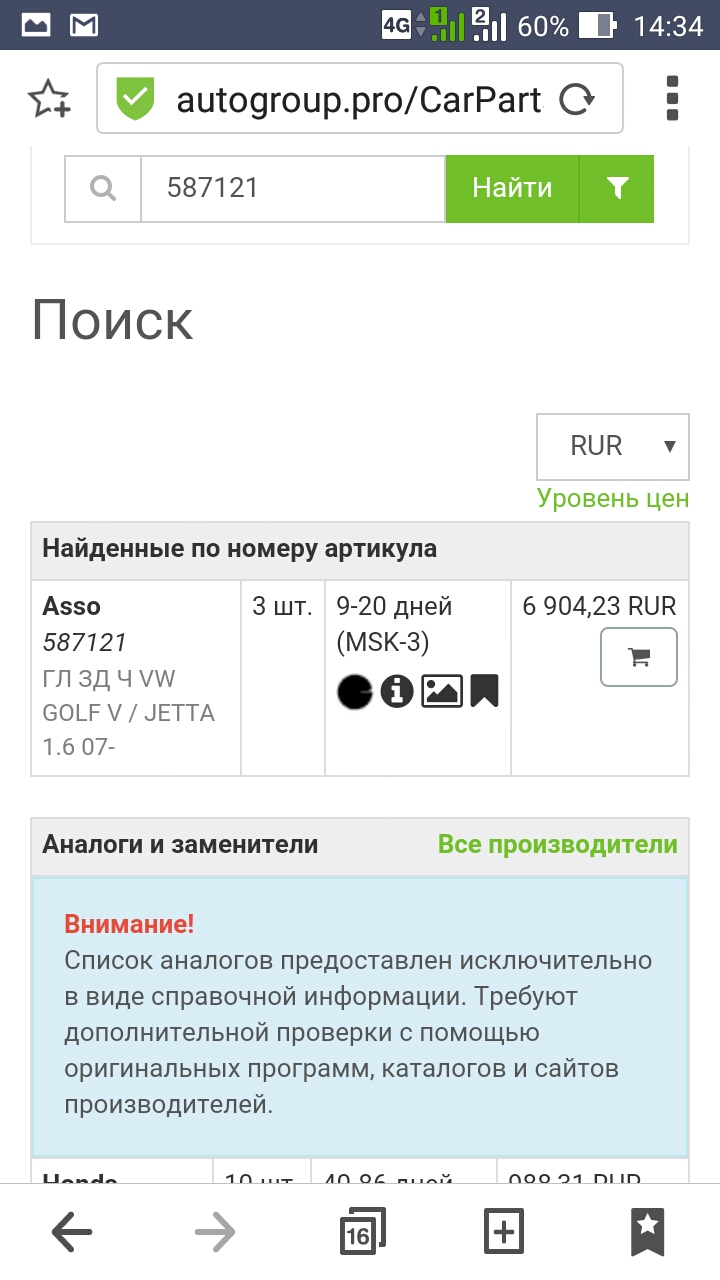
Task: Focus the article search field with 587121
Action: click(292, 188)
